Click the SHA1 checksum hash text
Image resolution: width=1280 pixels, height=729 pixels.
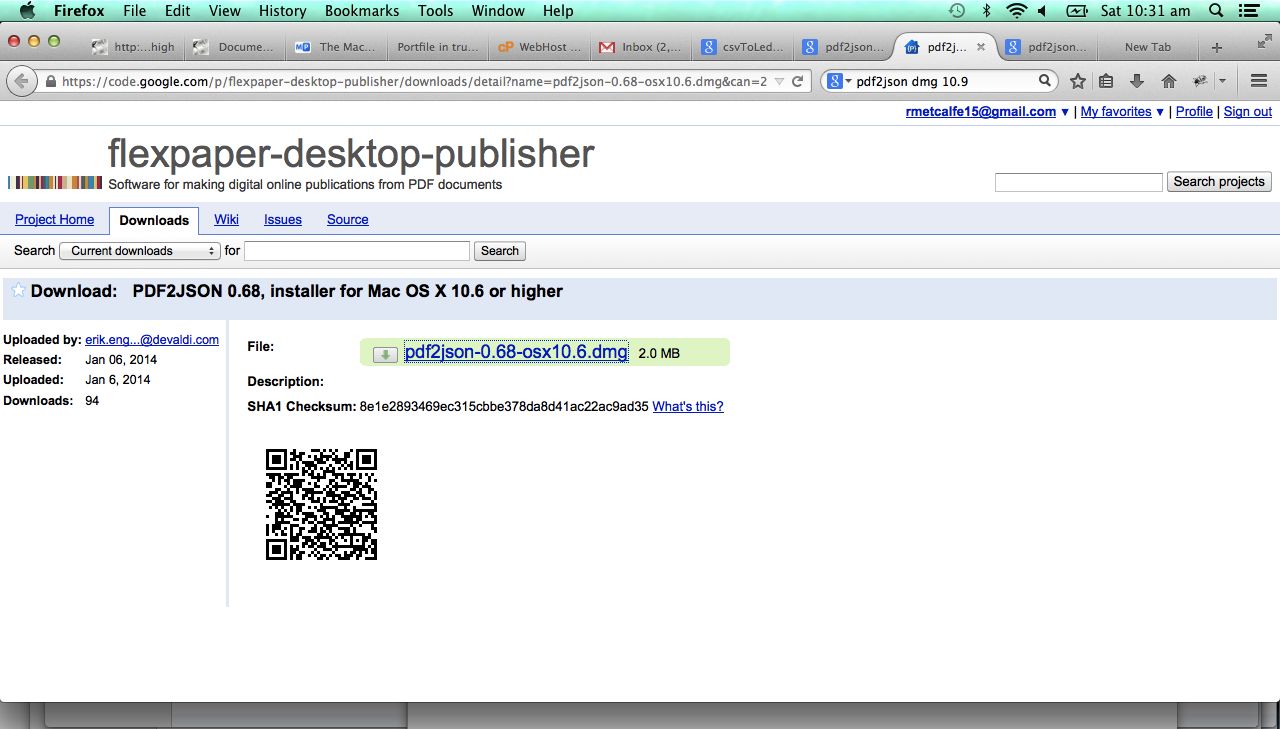[x=504, y=407]
